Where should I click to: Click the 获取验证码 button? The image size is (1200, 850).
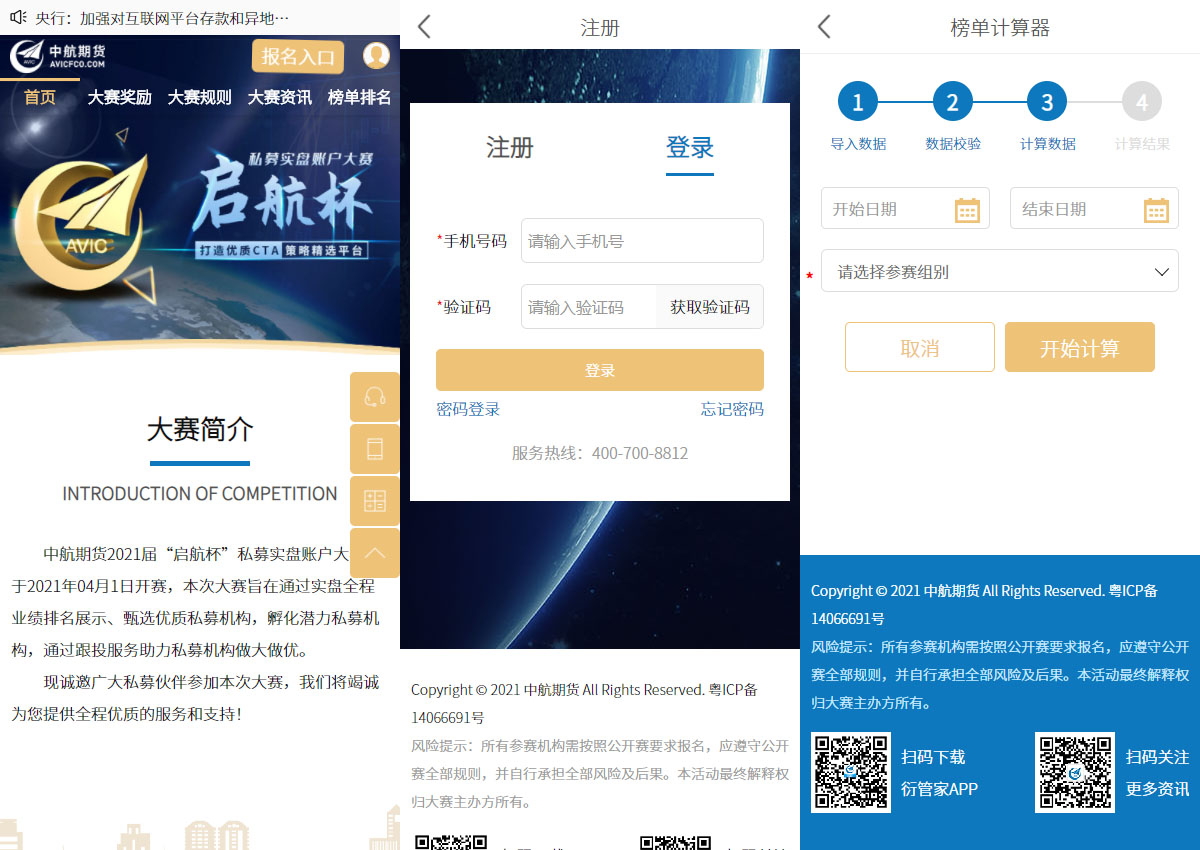[710, 307]
